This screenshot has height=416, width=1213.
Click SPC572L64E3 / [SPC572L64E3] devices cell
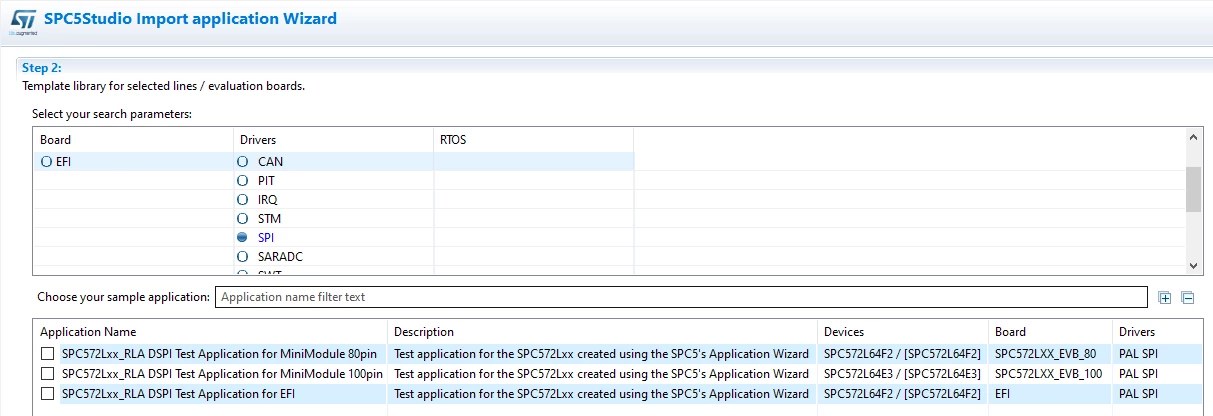[903, 374]
